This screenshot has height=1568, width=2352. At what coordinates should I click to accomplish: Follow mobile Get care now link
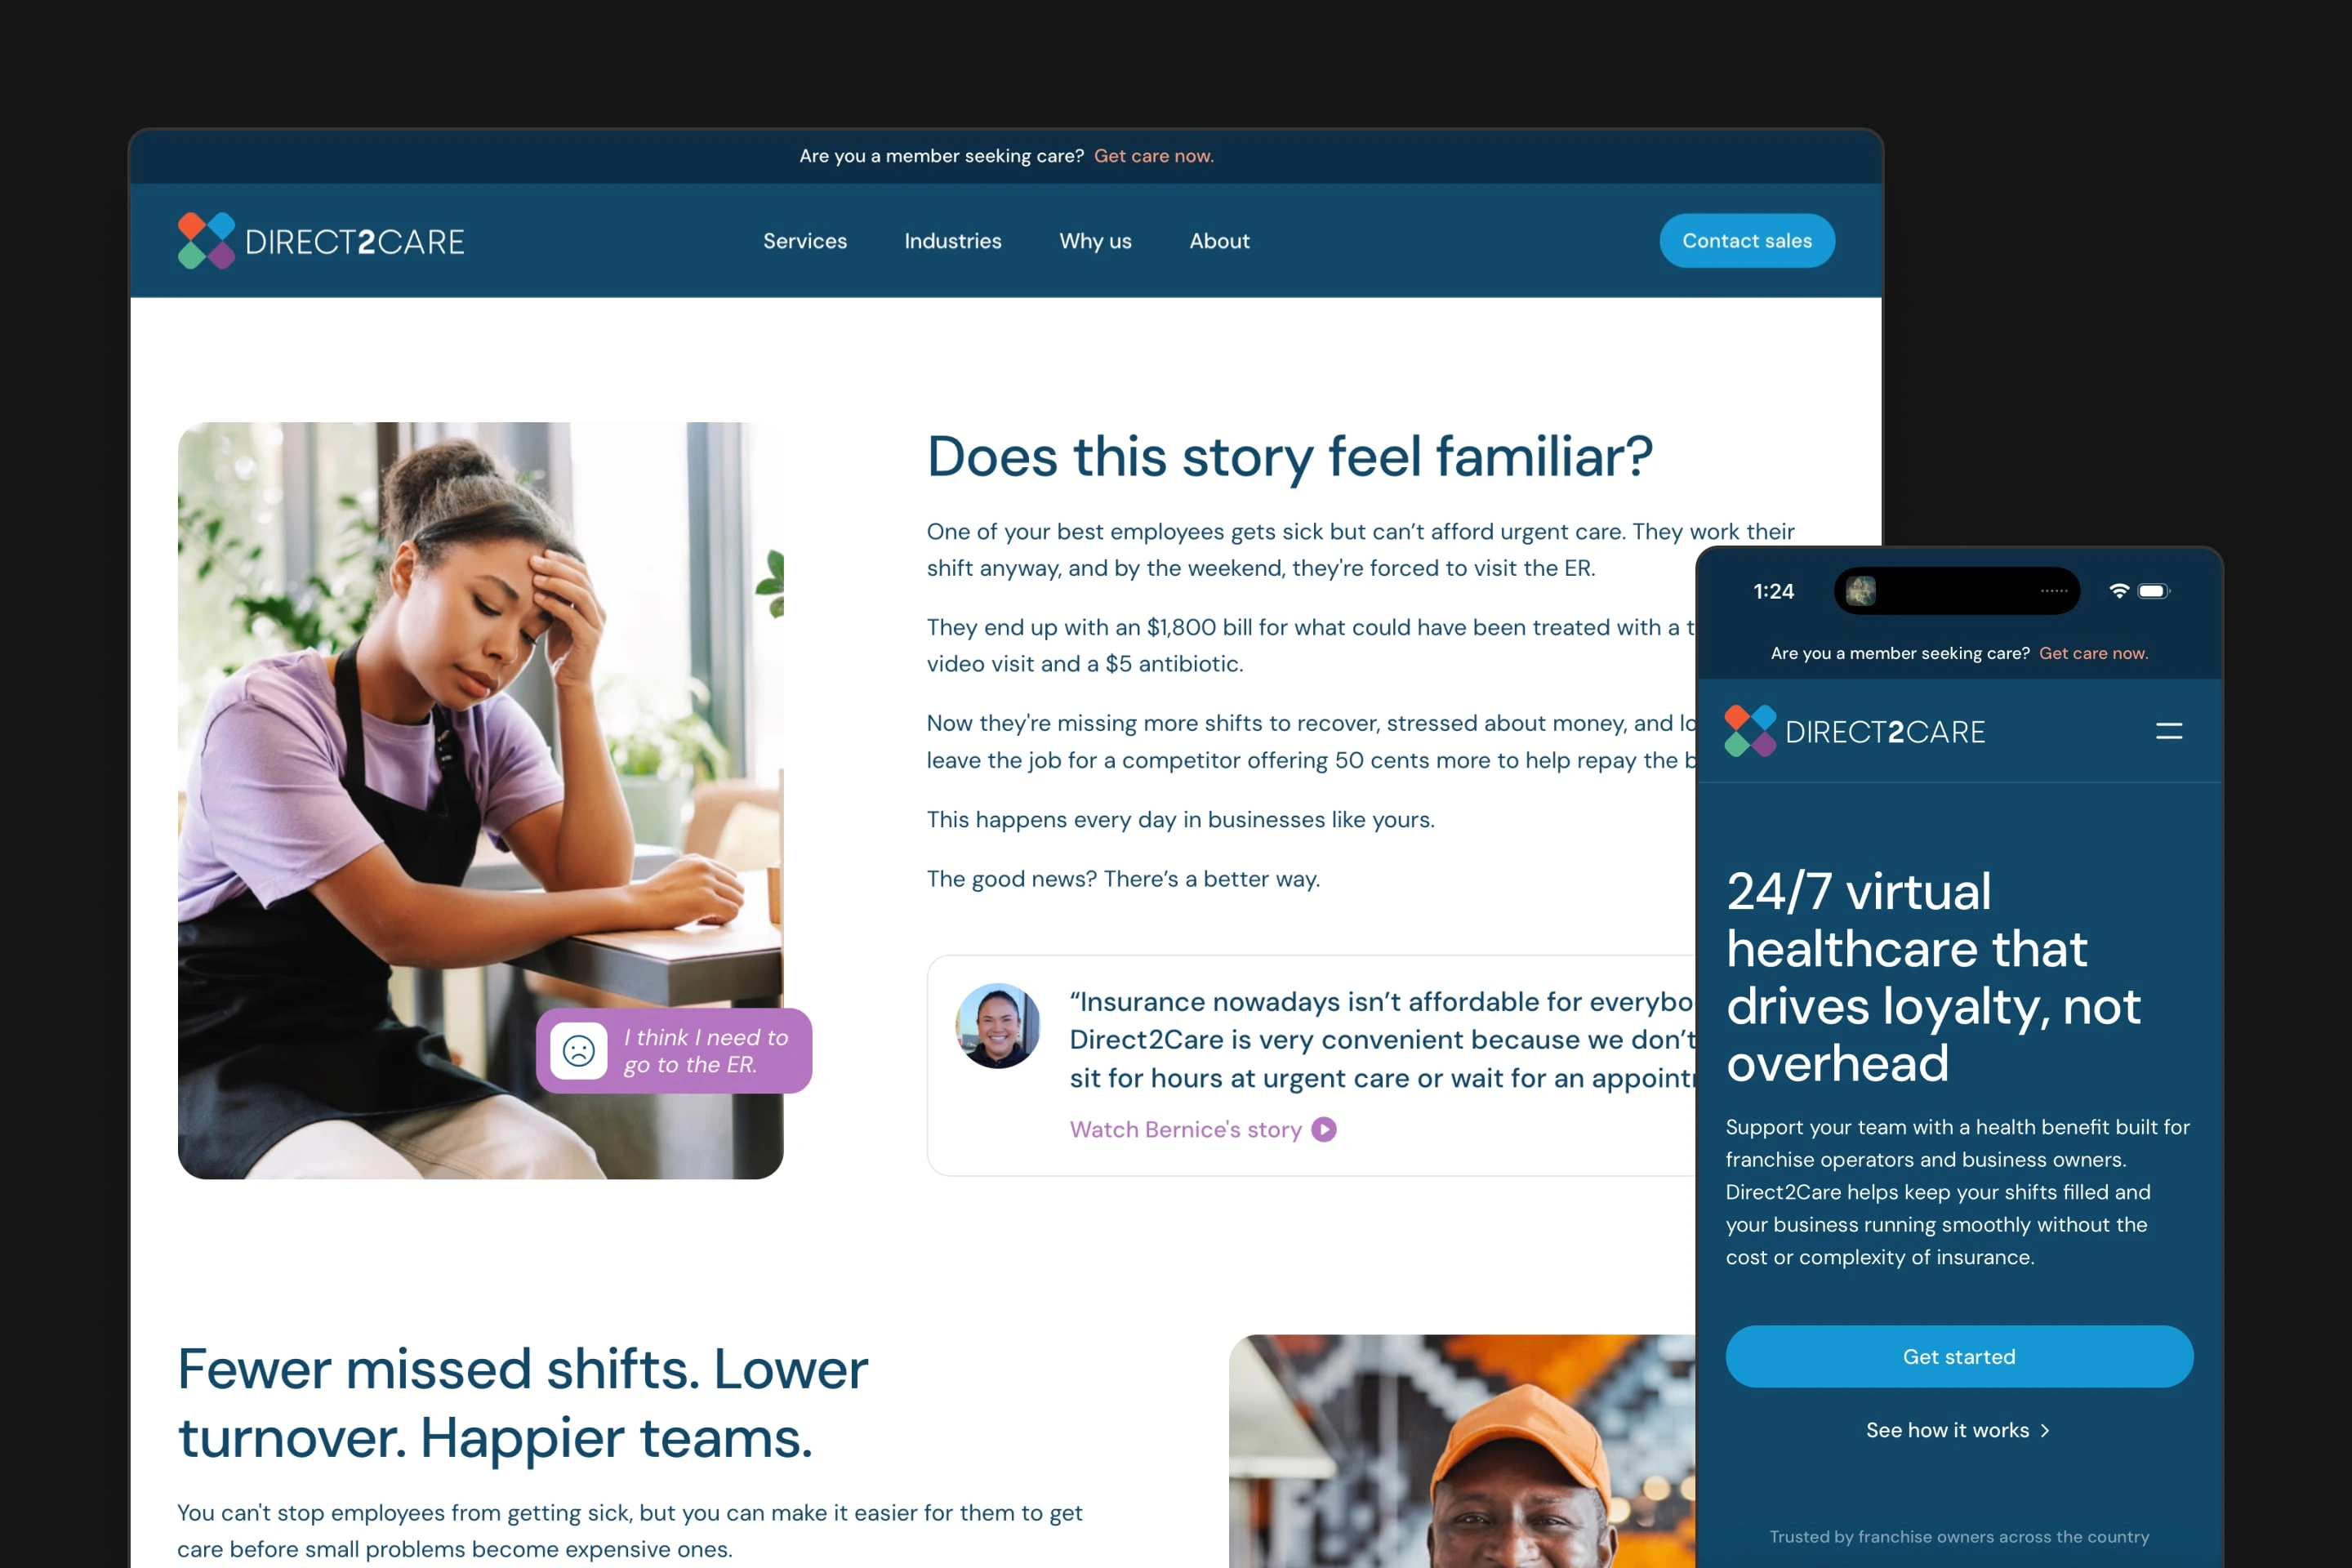point(2093,653)
